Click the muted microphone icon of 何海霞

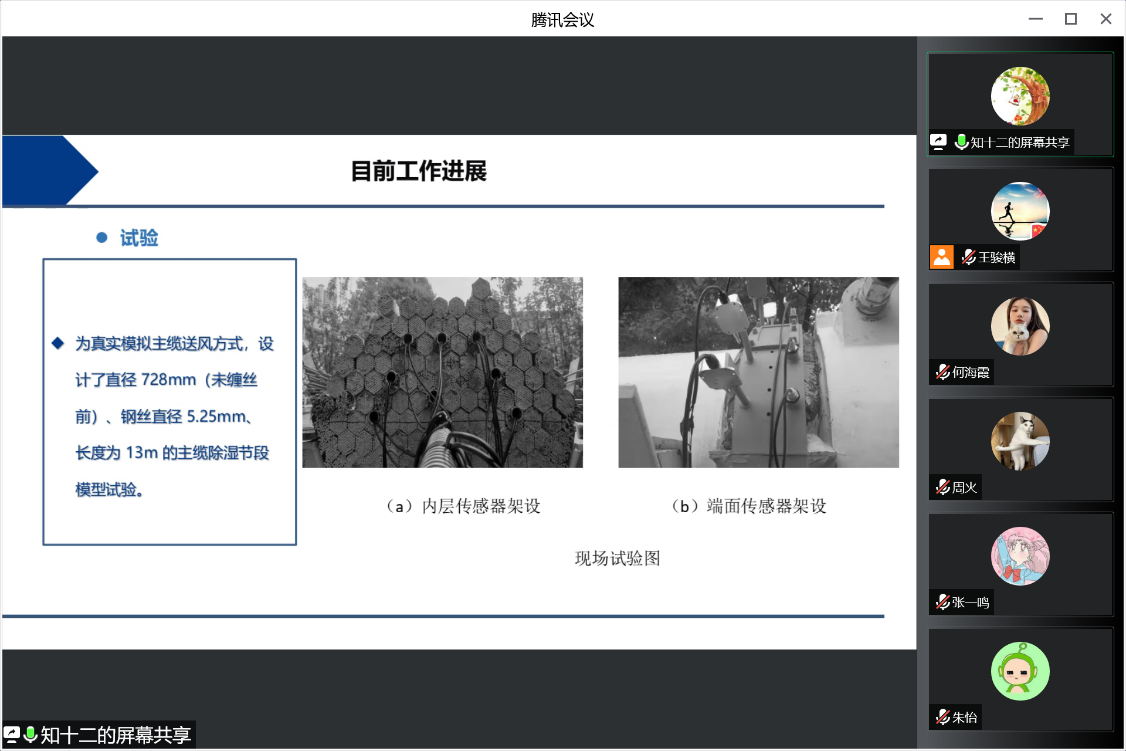point(942,372)
